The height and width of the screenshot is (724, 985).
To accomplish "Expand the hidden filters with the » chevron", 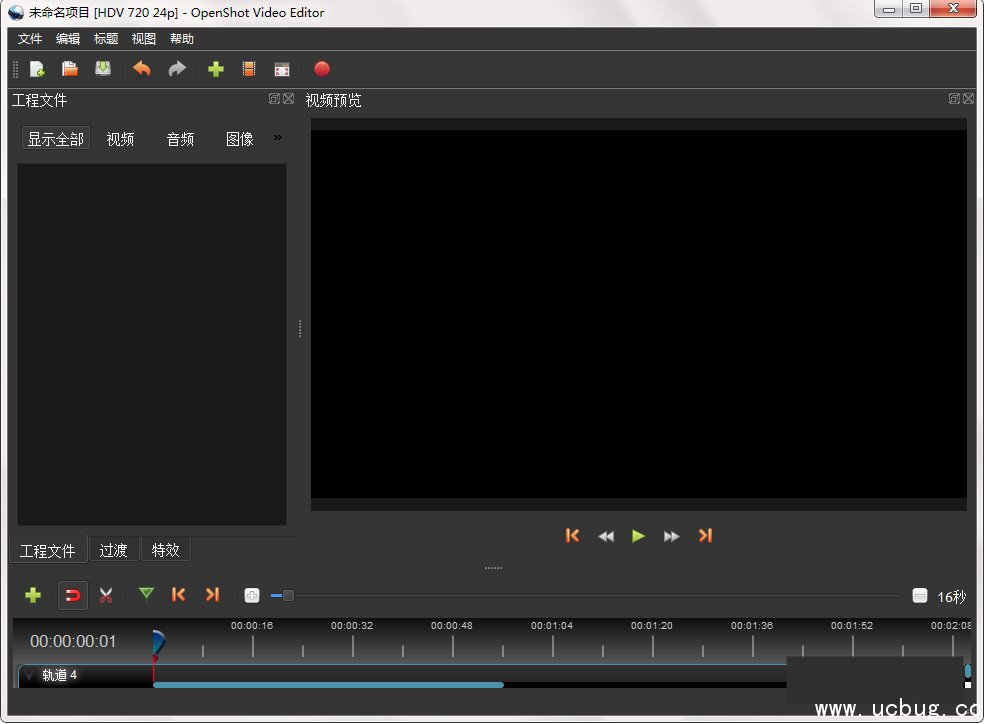I will click(278, 137).
